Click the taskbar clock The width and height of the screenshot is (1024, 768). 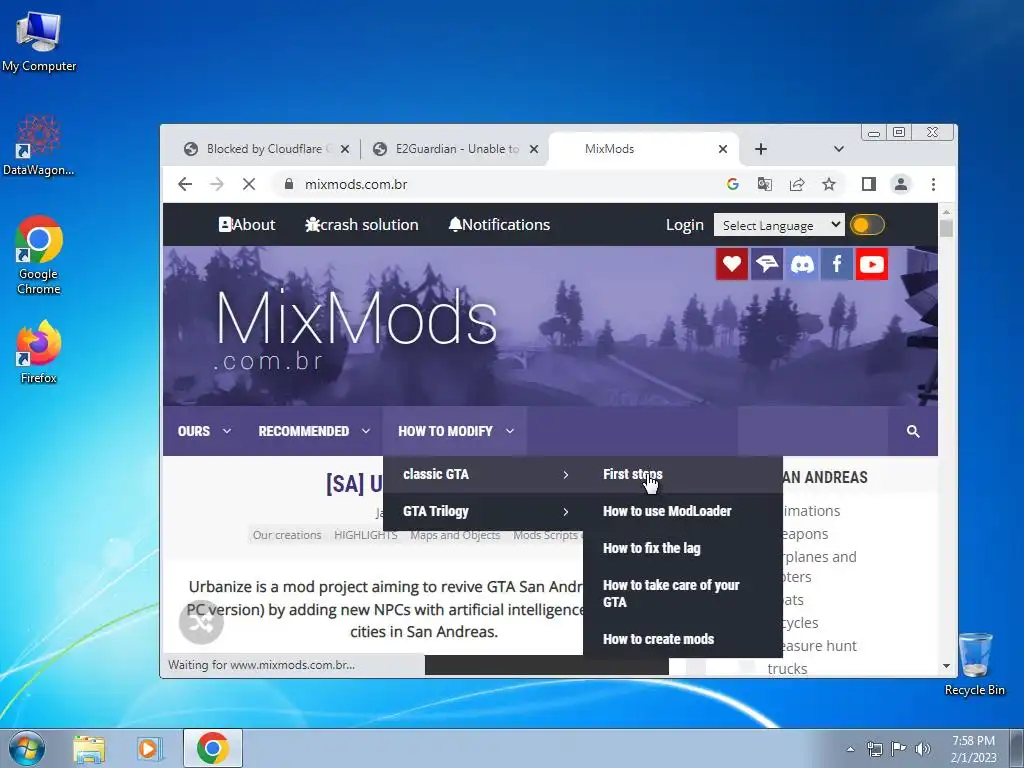[973, 749]
